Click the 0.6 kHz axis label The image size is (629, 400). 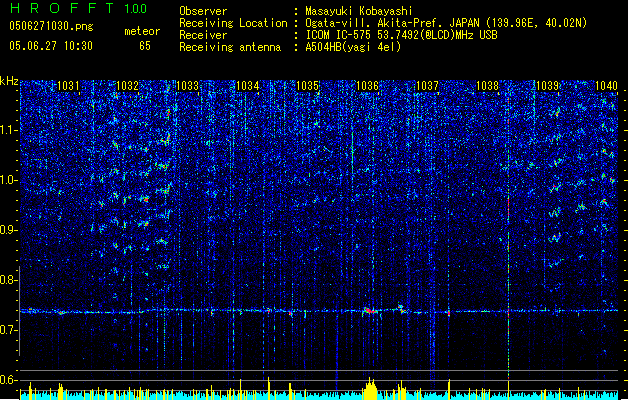8,380
